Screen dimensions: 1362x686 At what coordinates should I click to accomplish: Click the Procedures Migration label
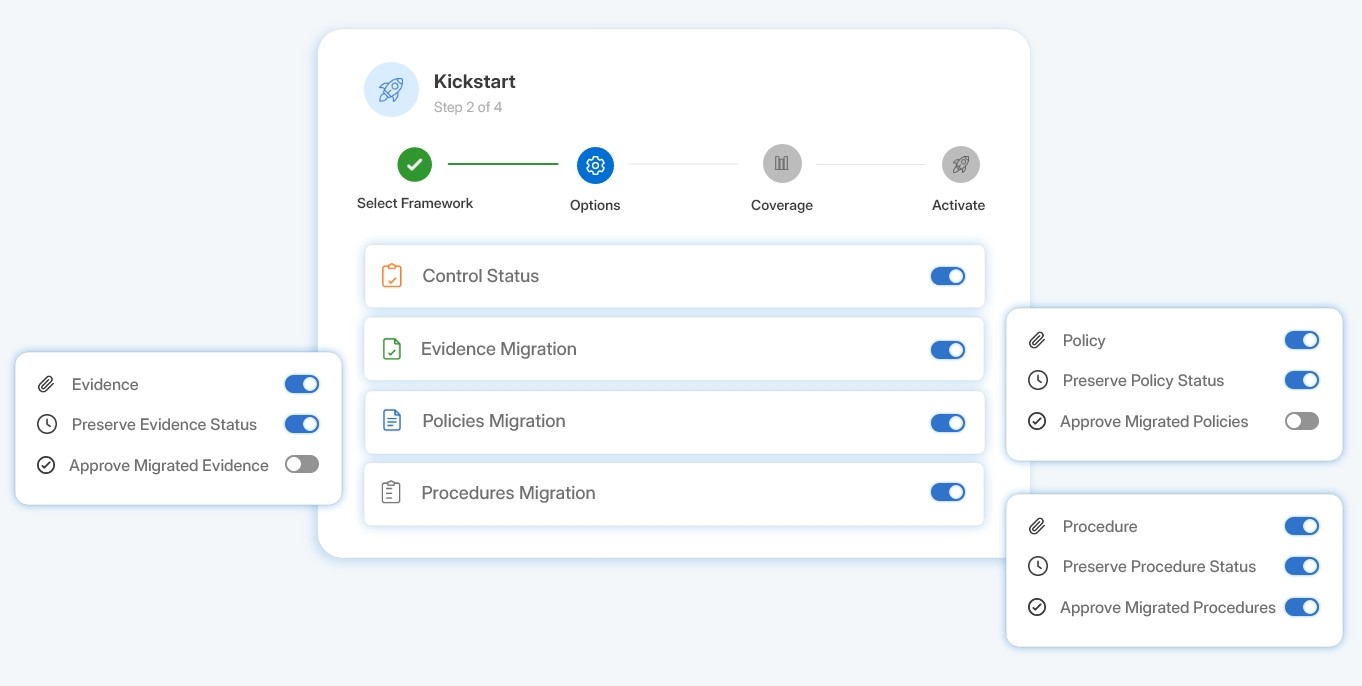click(x=508, y=493)
